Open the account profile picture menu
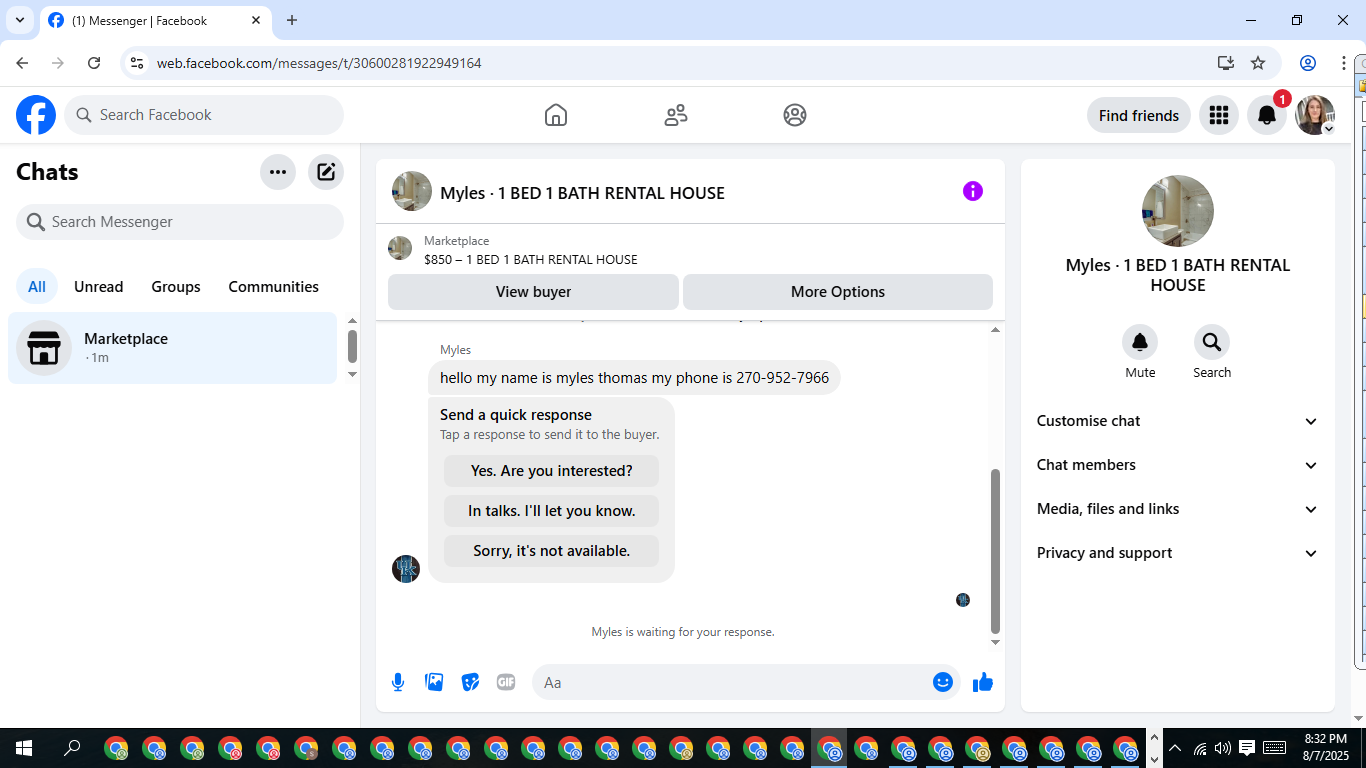 (1315, 115)
